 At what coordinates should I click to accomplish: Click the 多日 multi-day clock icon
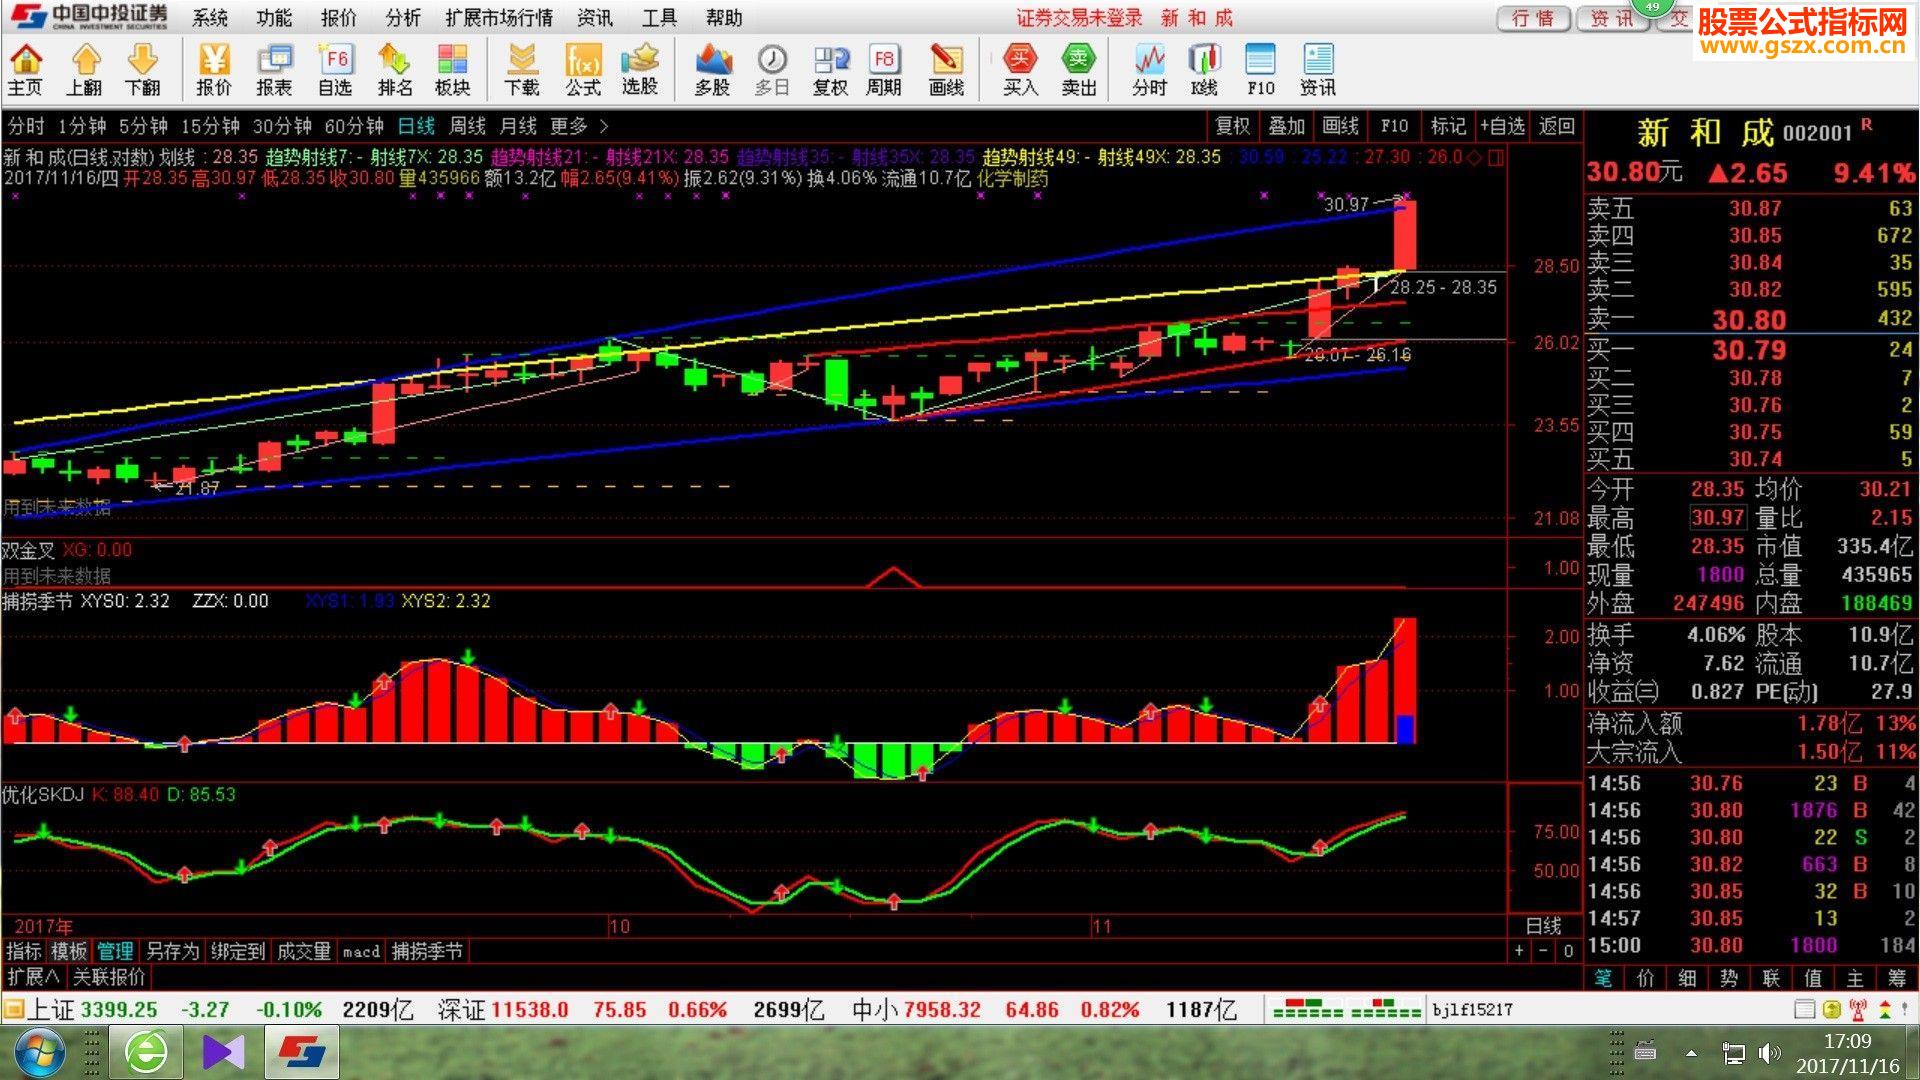772,70
